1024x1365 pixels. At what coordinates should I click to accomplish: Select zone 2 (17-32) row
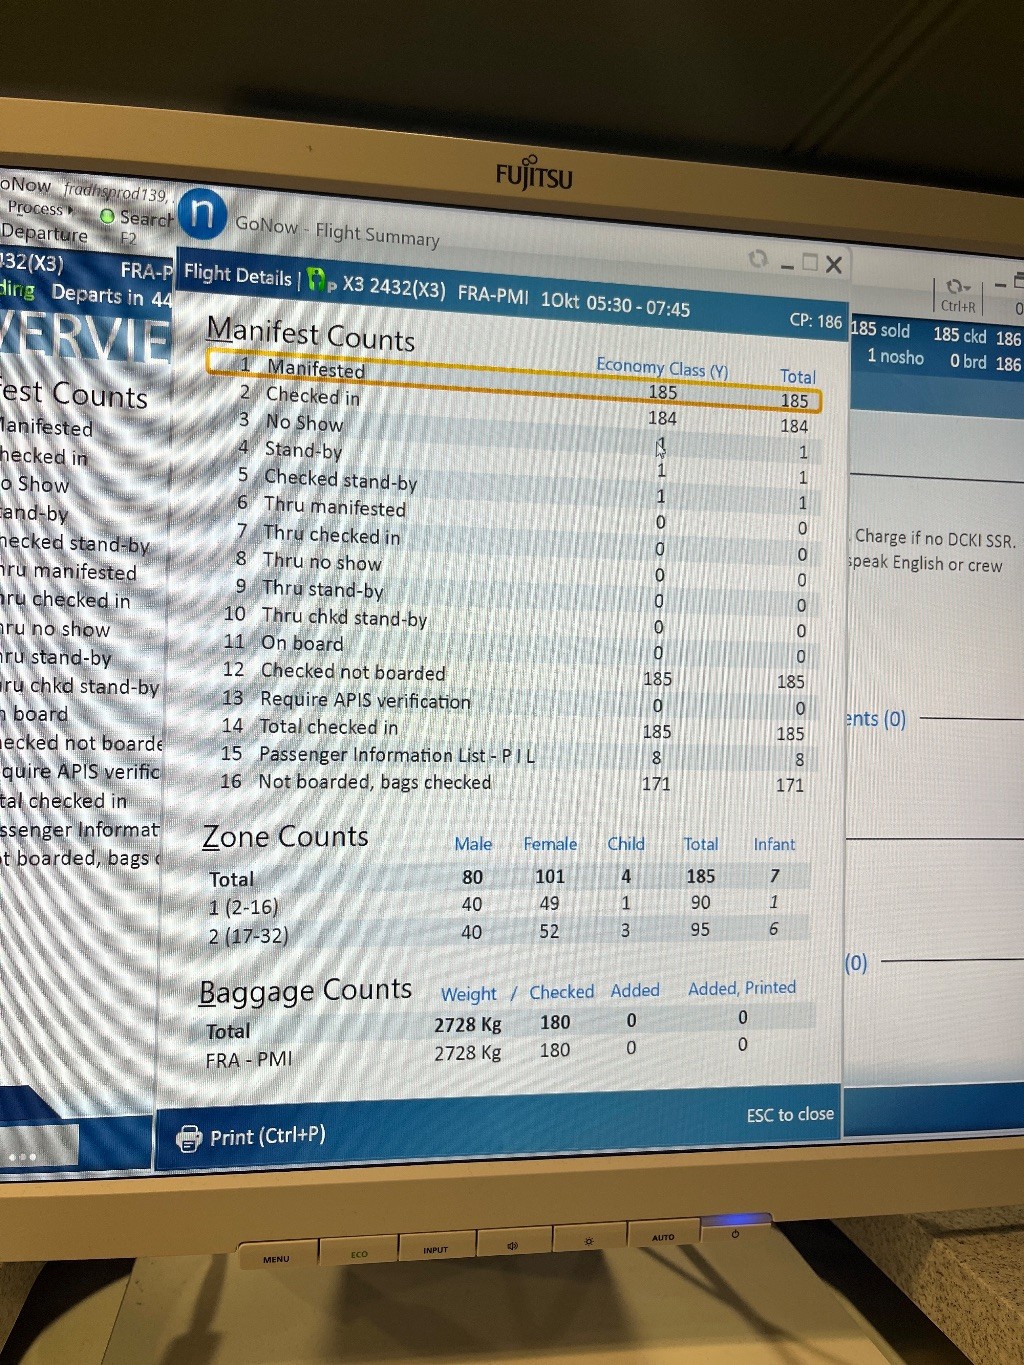[x=248, y=936]
